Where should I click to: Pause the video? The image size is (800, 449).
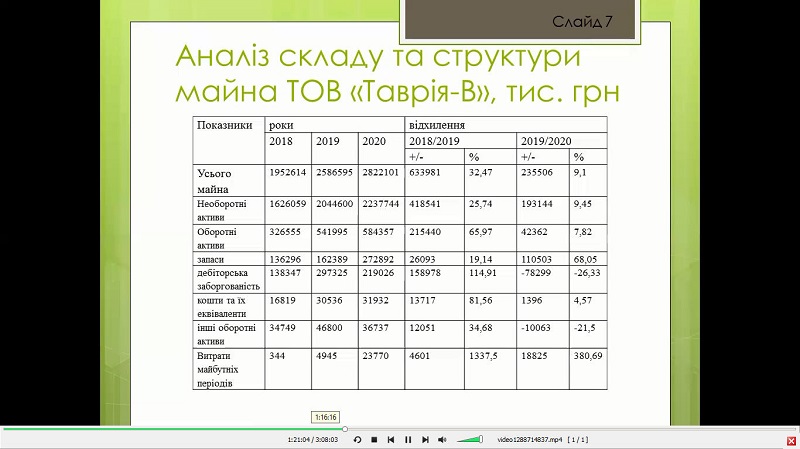tap(408, 439)
